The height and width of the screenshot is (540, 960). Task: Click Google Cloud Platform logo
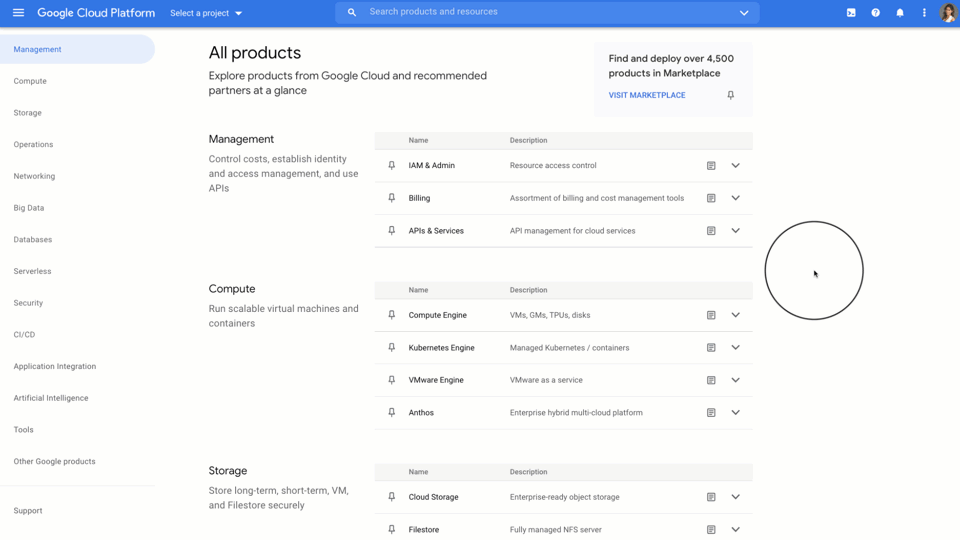(96, 13)
